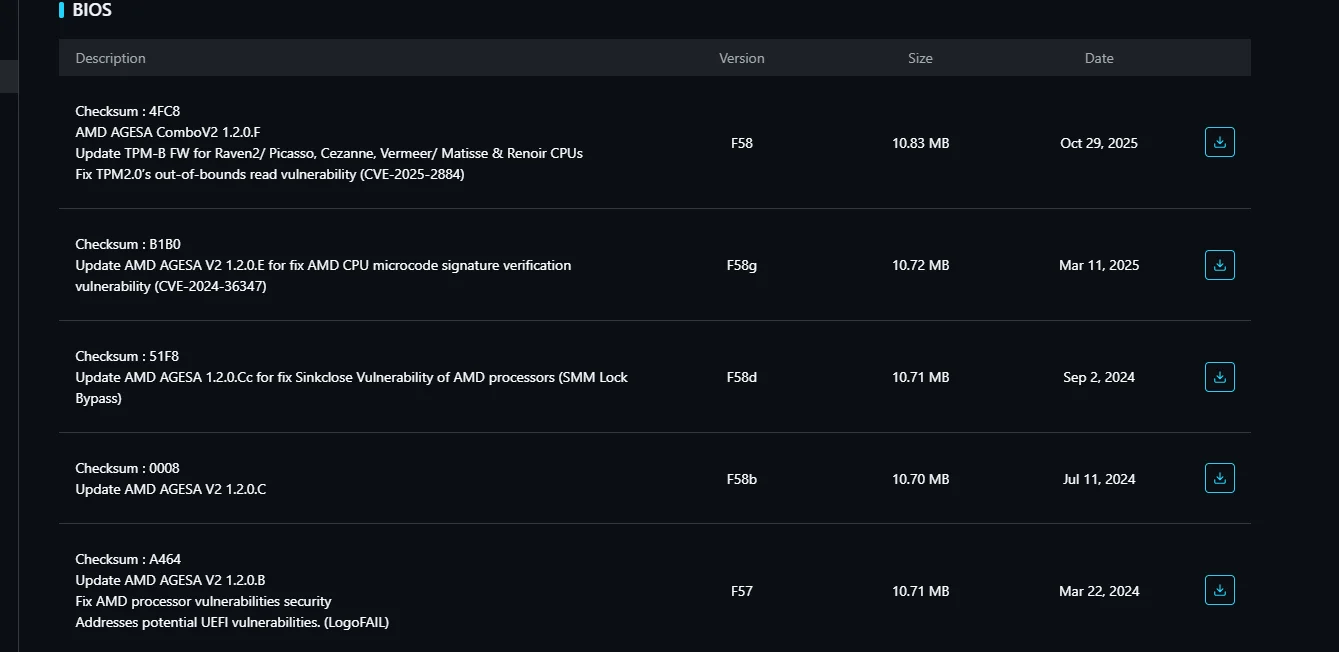Download BIOS version F57
The image size is (1339, 652).
click(1219, 591)
